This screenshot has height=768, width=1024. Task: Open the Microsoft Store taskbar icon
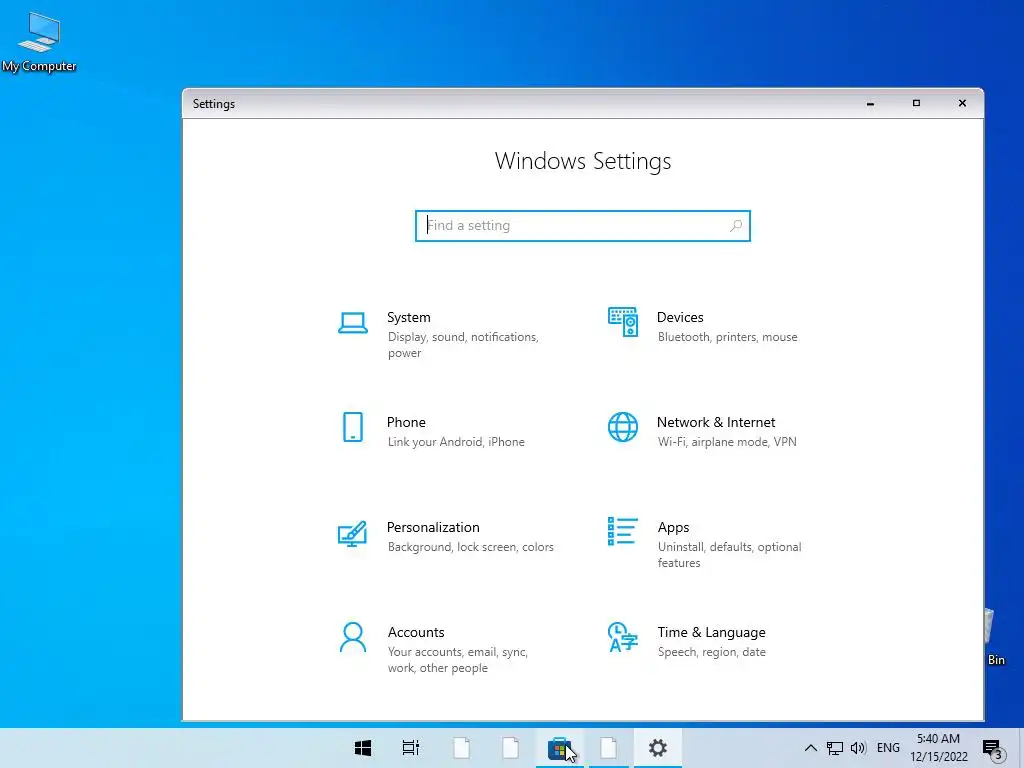click(x=560, y=748)
